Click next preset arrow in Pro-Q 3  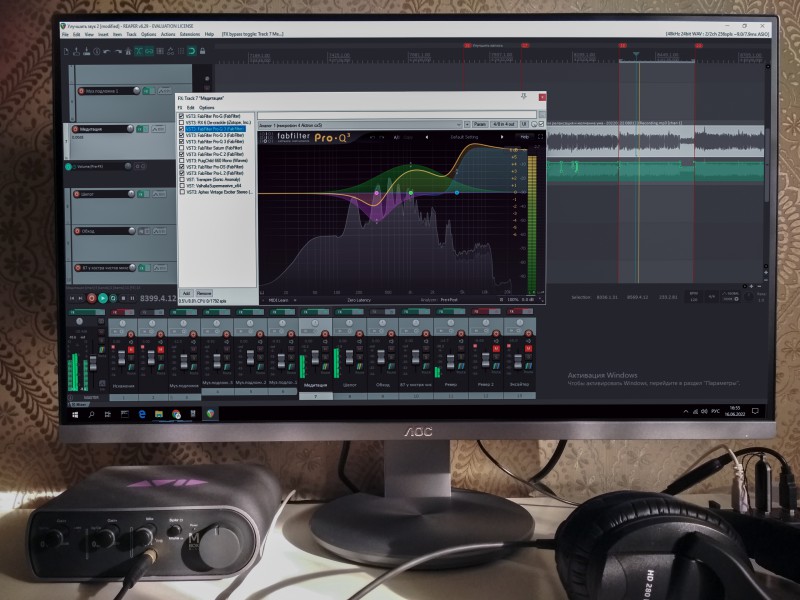(x=502, y=137)
